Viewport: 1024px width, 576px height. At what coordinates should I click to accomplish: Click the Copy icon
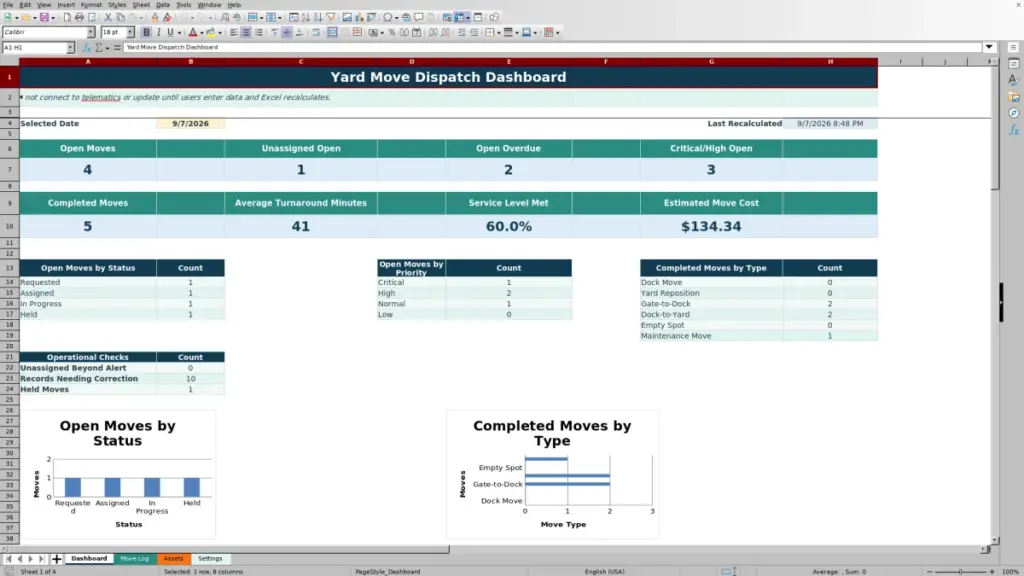point(120,17)
